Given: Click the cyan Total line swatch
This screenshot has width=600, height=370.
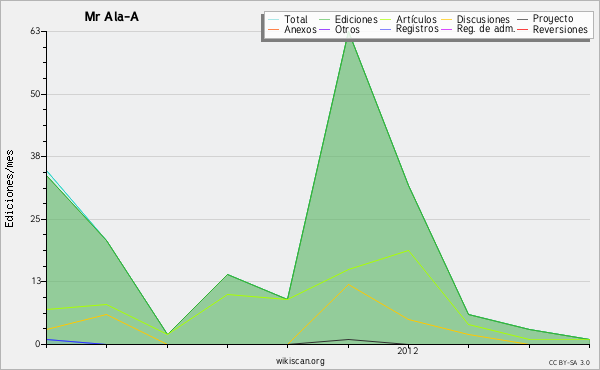Looking at the screenshot, I should [274, 20].
